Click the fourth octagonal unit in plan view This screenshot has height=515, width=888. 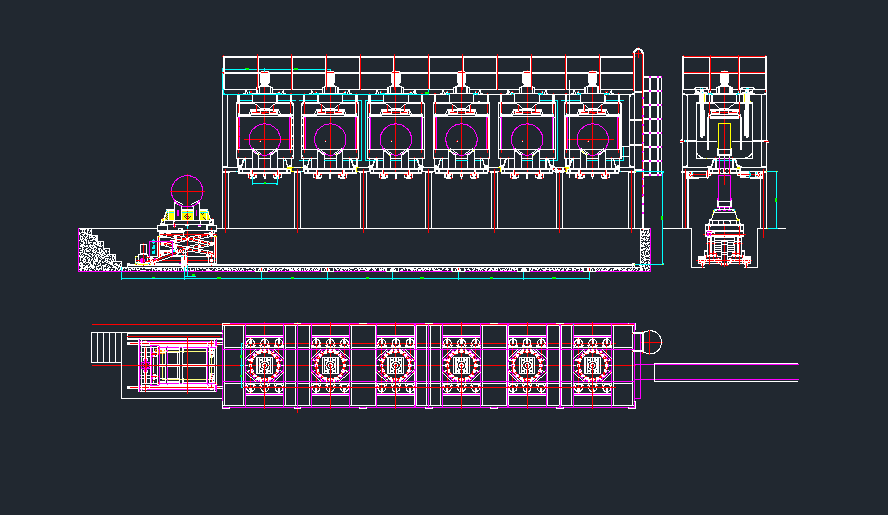click(461, 366)
